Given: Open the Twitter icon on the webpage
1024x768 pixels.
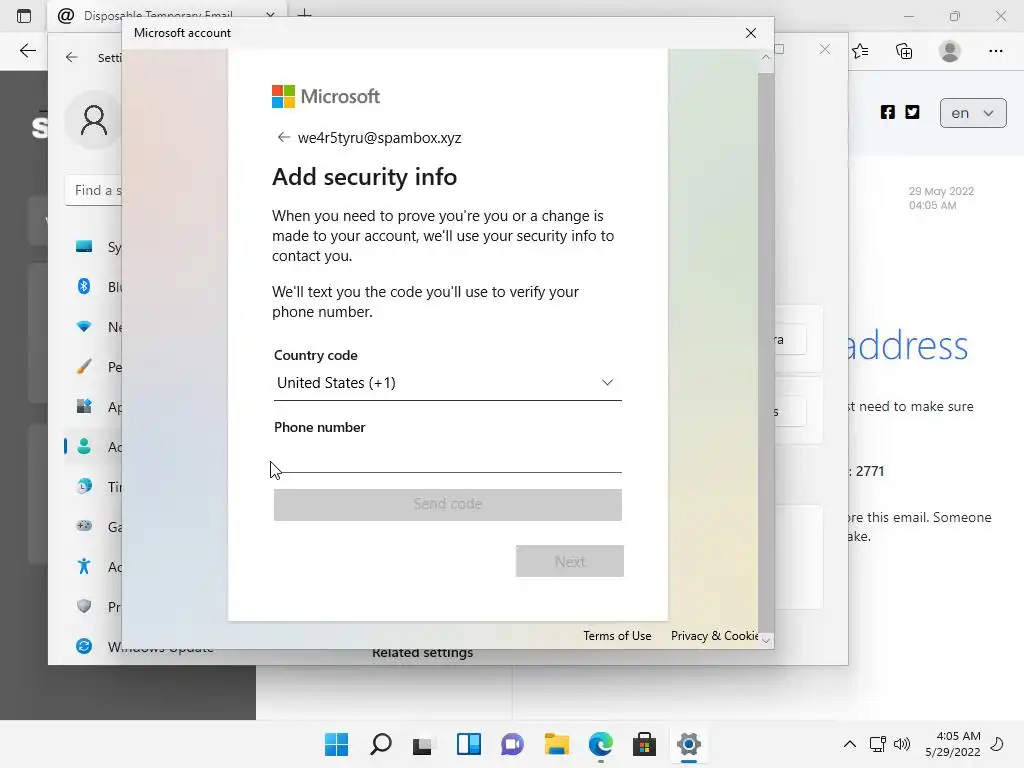Looking at the screenshot, I should [x=912, y=112].
